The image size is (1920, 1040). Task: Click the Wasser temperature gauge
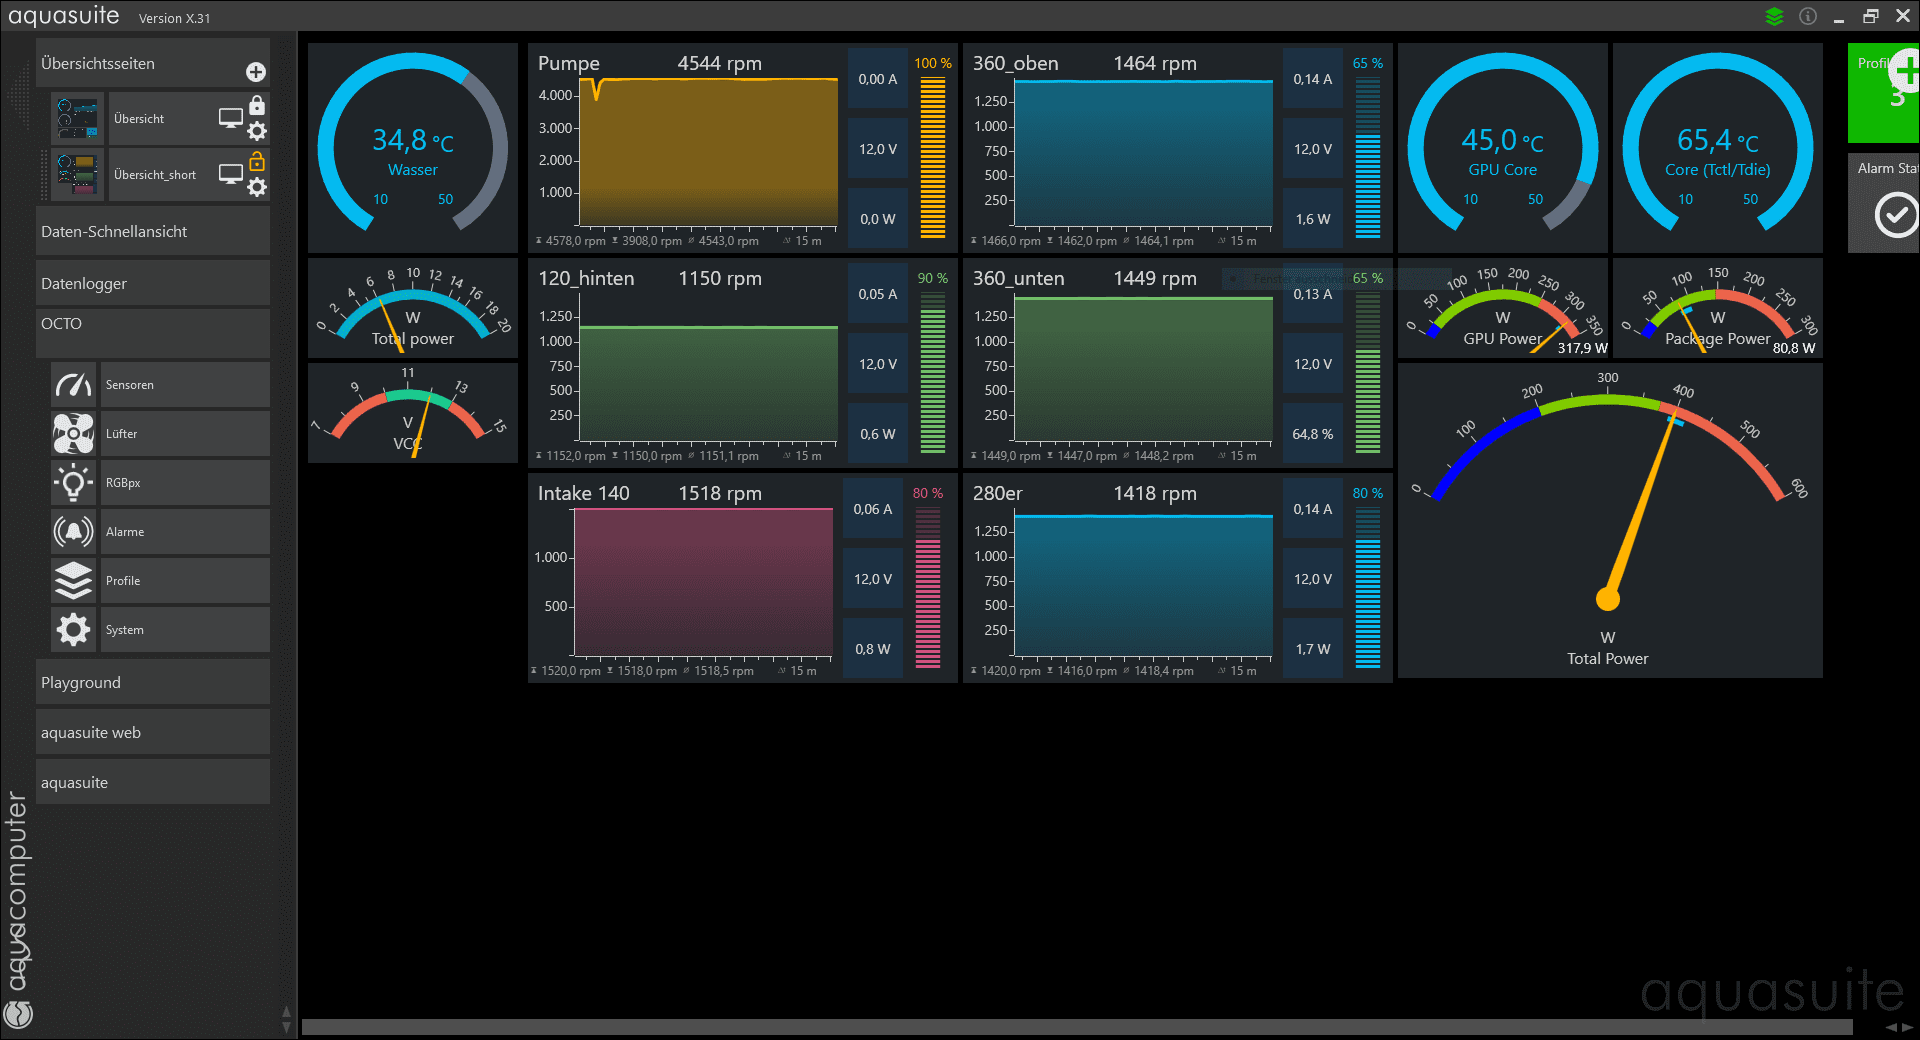(413, 147)
